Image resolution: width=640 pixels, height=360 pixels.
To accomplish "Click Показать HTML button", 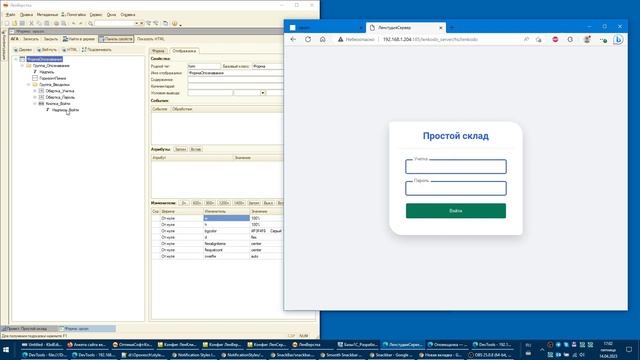I will coord(151,39).
